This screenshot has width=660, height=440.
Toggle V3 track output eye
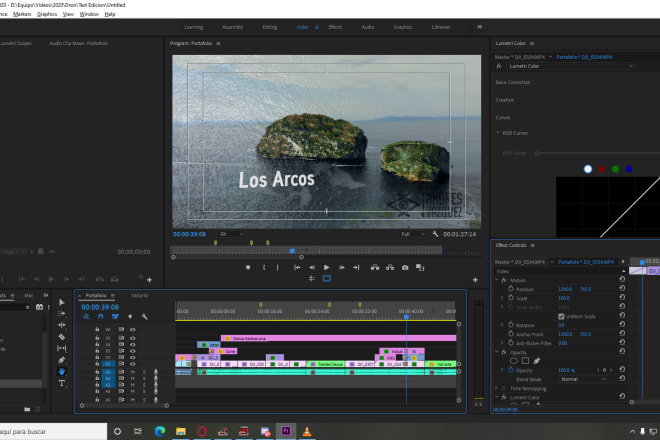tap(133, 351)
